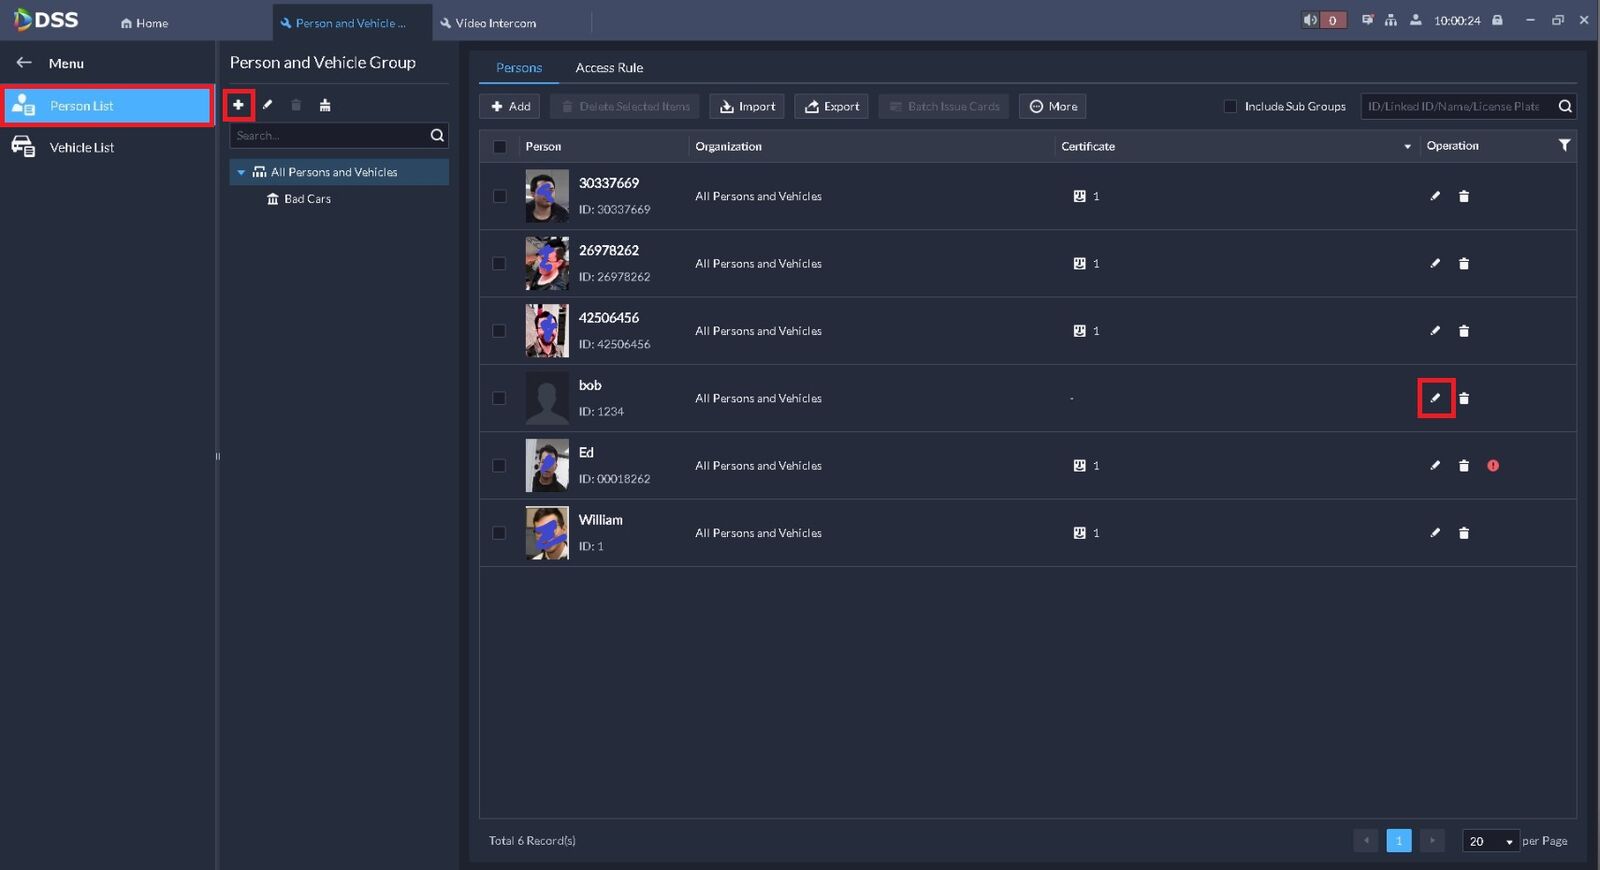Edit bob's person record

(x=1435, y=398)
